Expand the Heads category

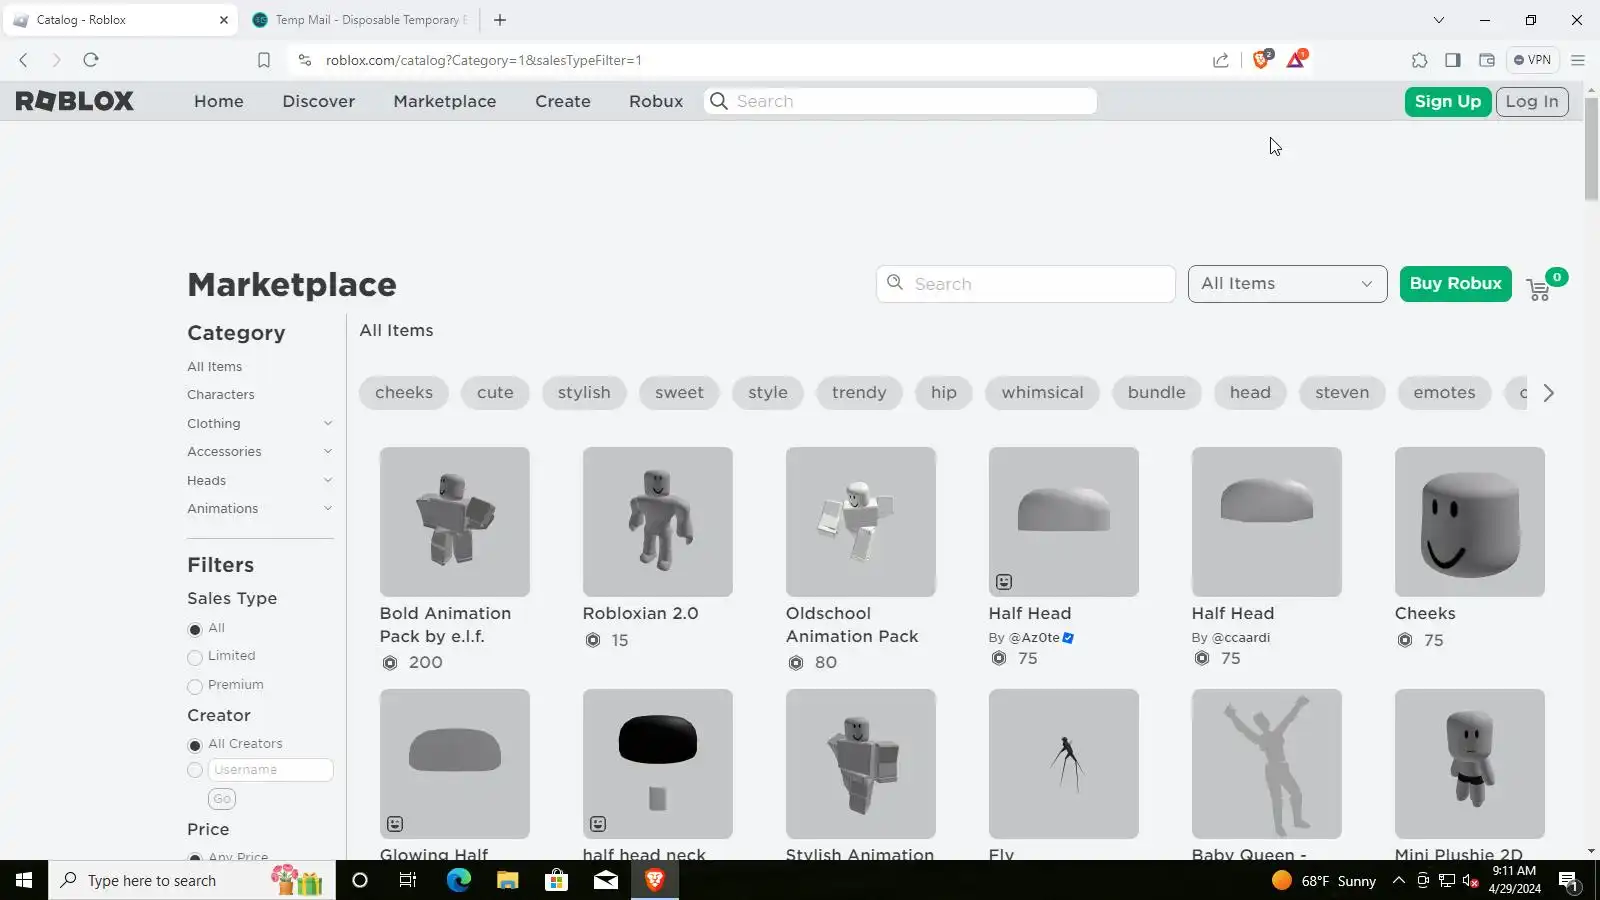pyautogui.click(x=327, y=481)
